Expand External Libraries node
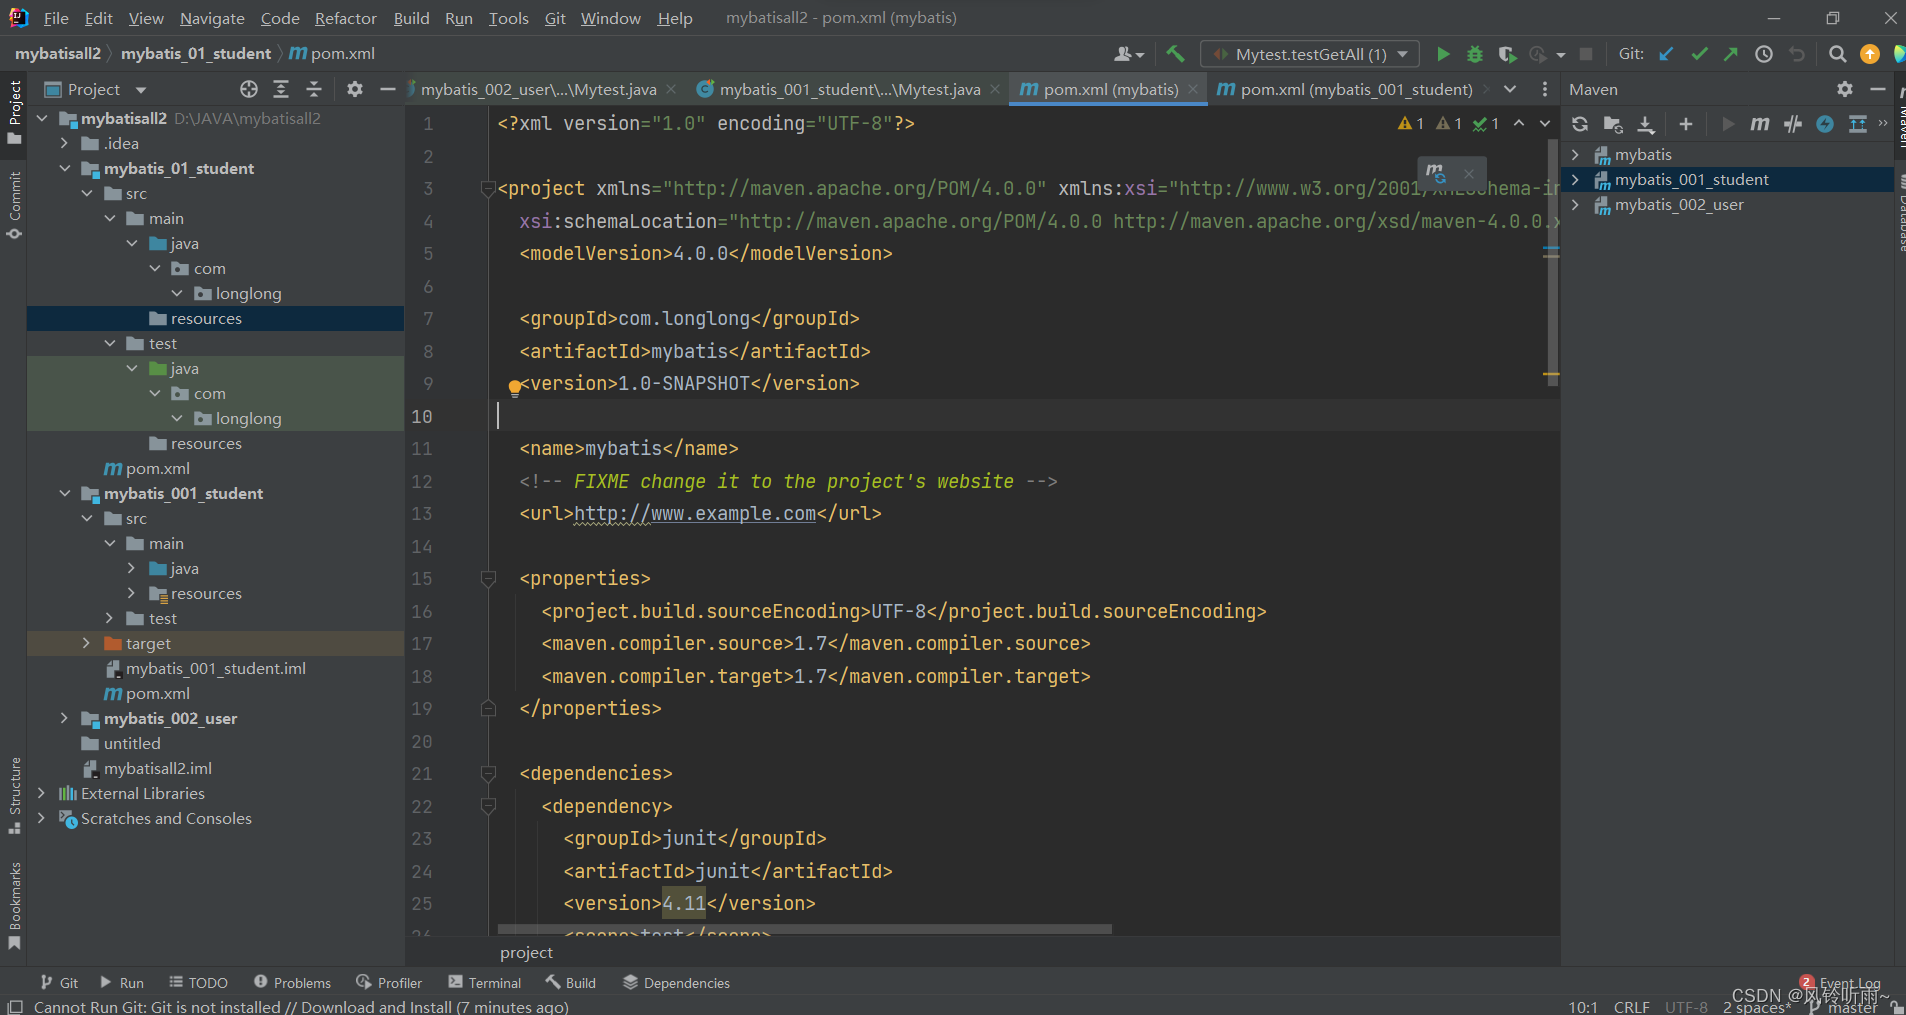 [42, 793]
